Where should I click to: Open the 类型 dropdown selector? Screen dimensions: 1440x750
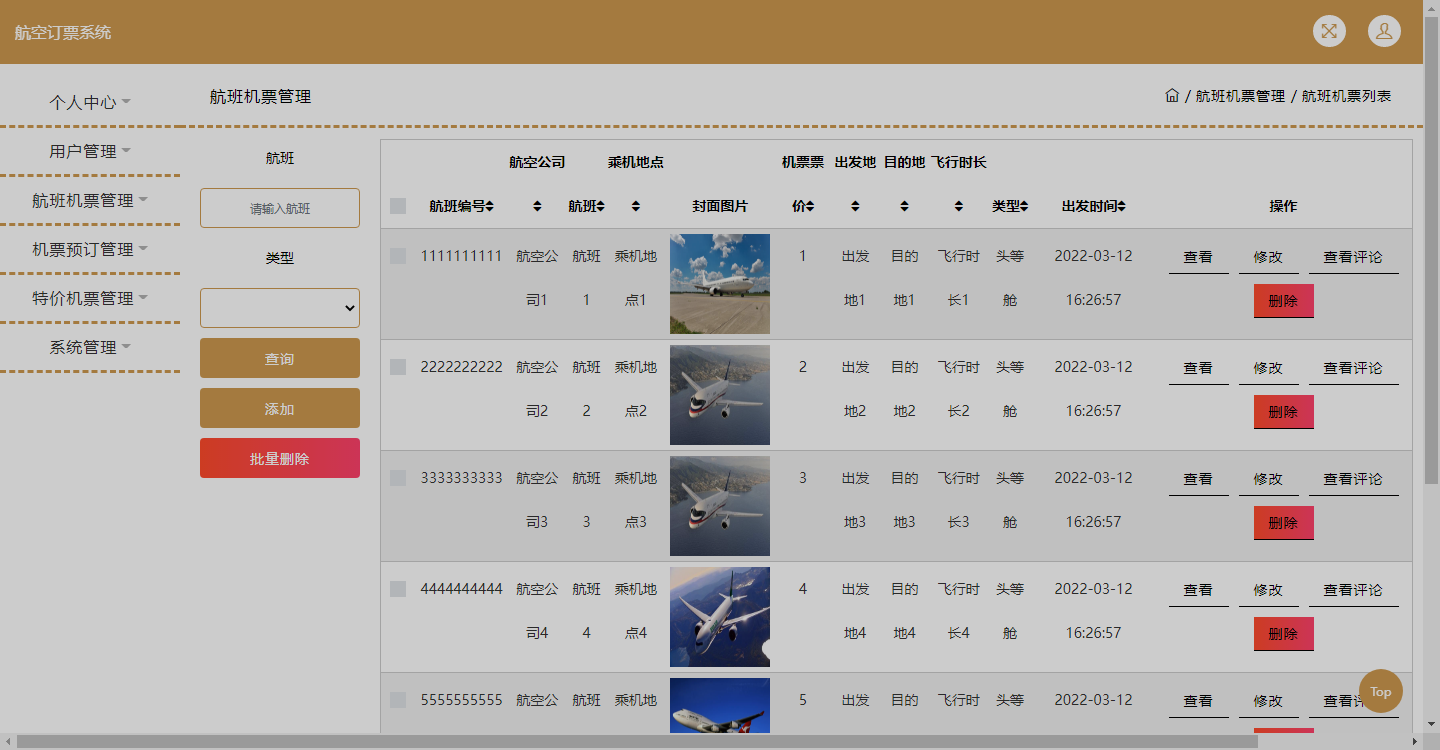(x=279, y=307)
